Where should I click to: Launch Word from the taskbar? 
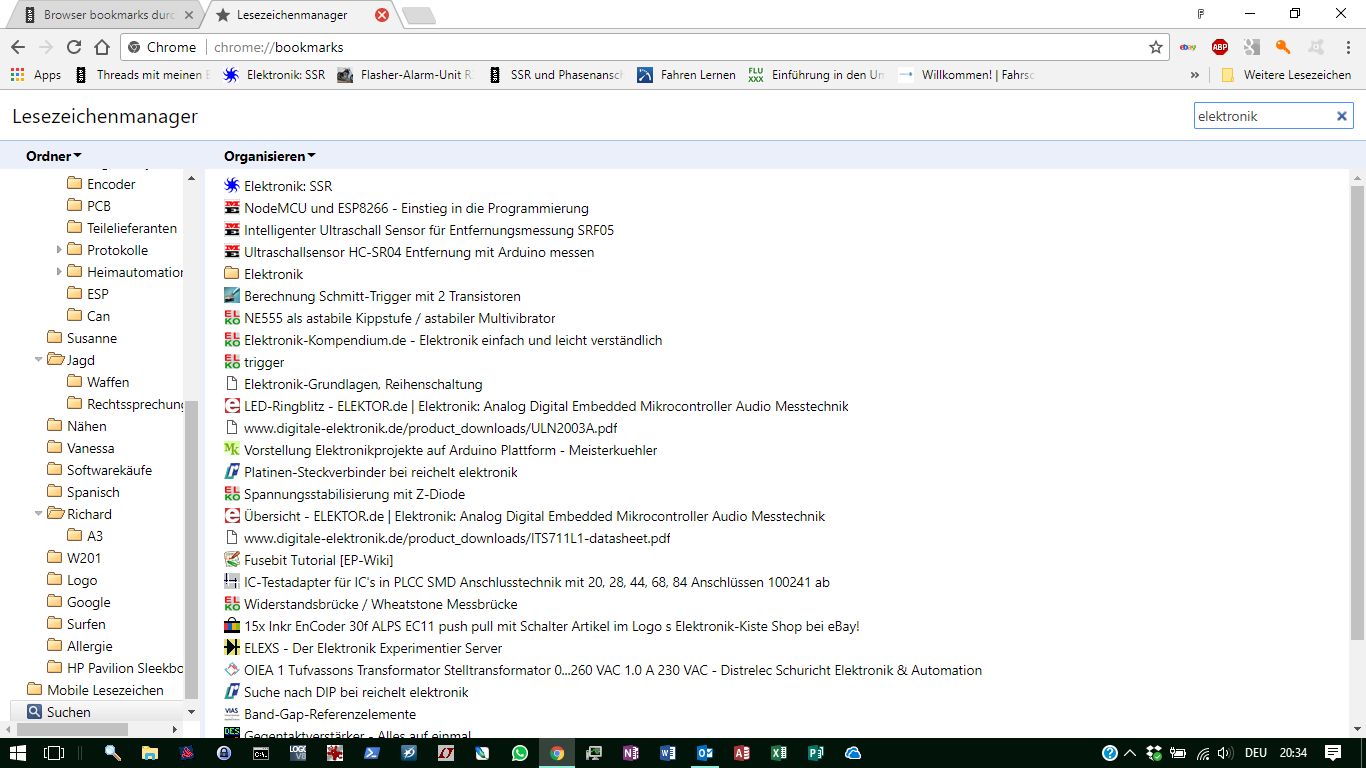668,753
